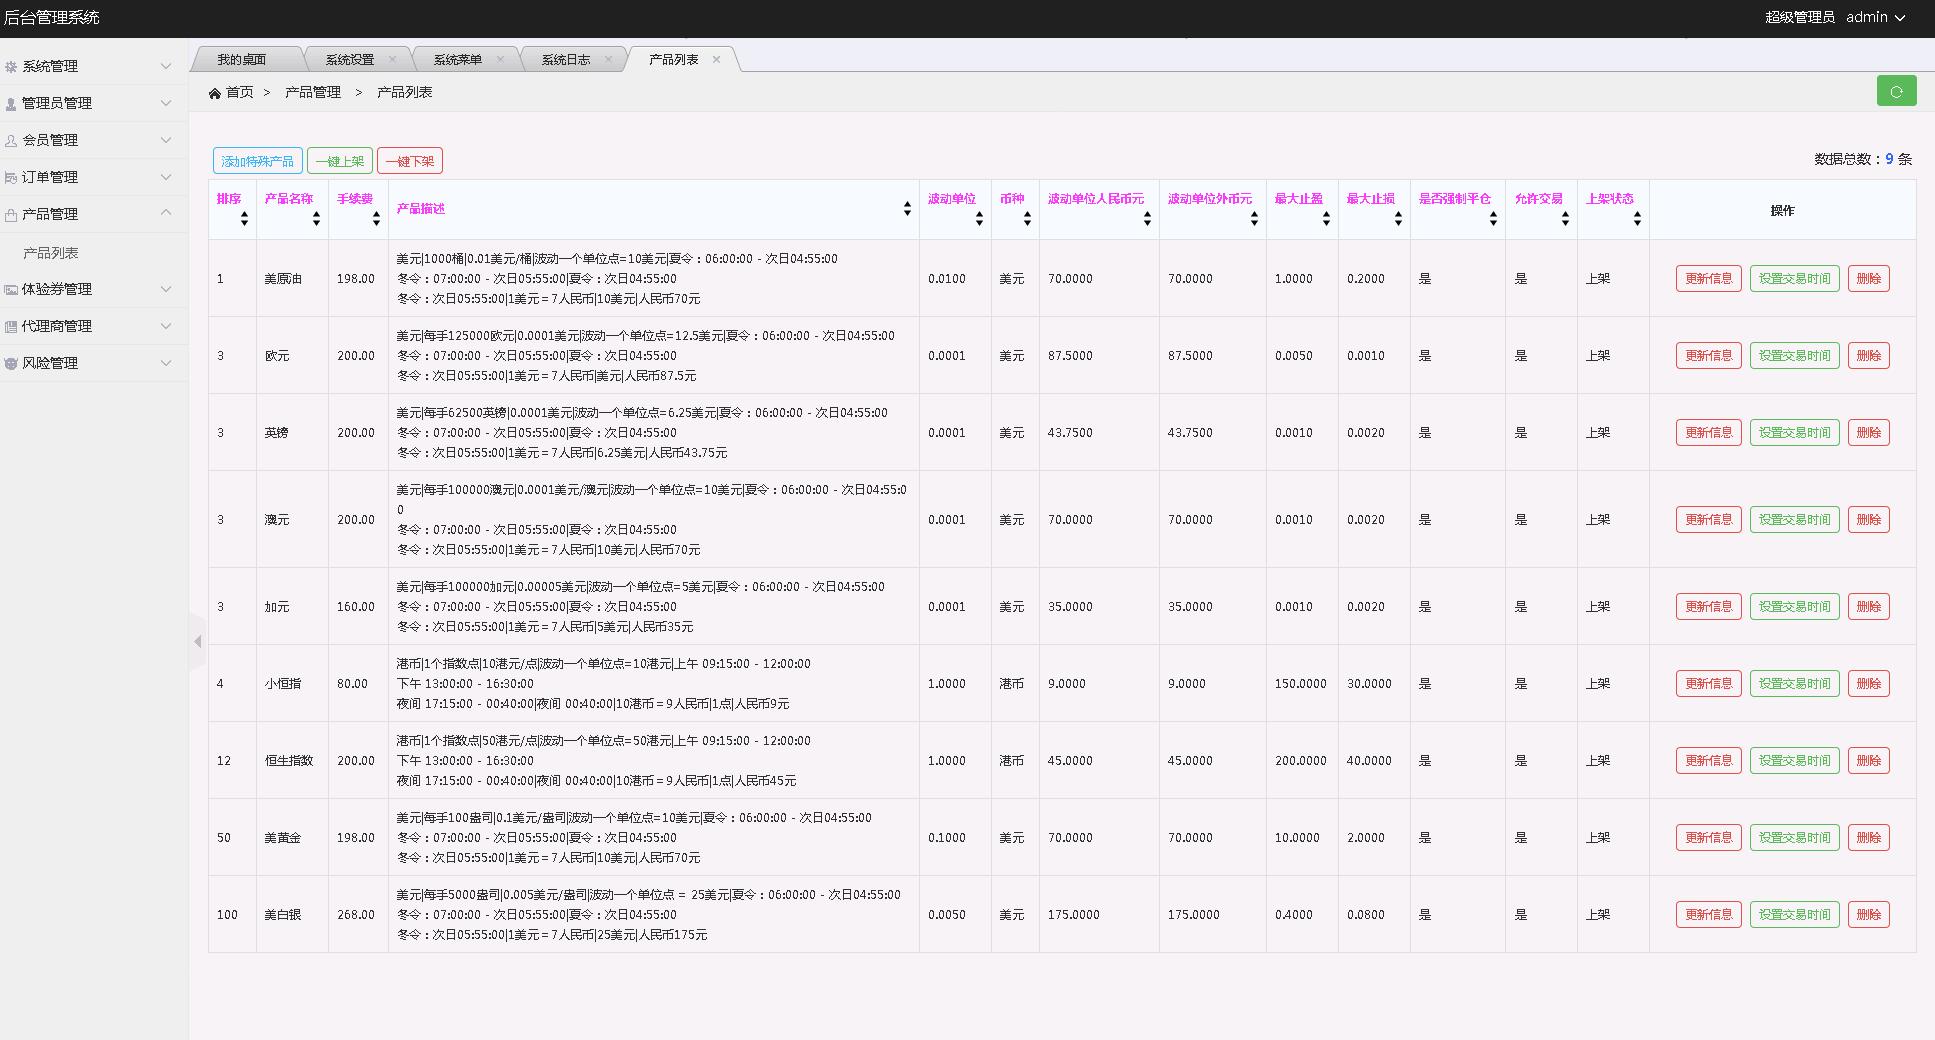Click the 订单管理 icon in sidebar
Image resolution: width=1935 pixels, height=1040 pixels.
click(x=11, y=177)
